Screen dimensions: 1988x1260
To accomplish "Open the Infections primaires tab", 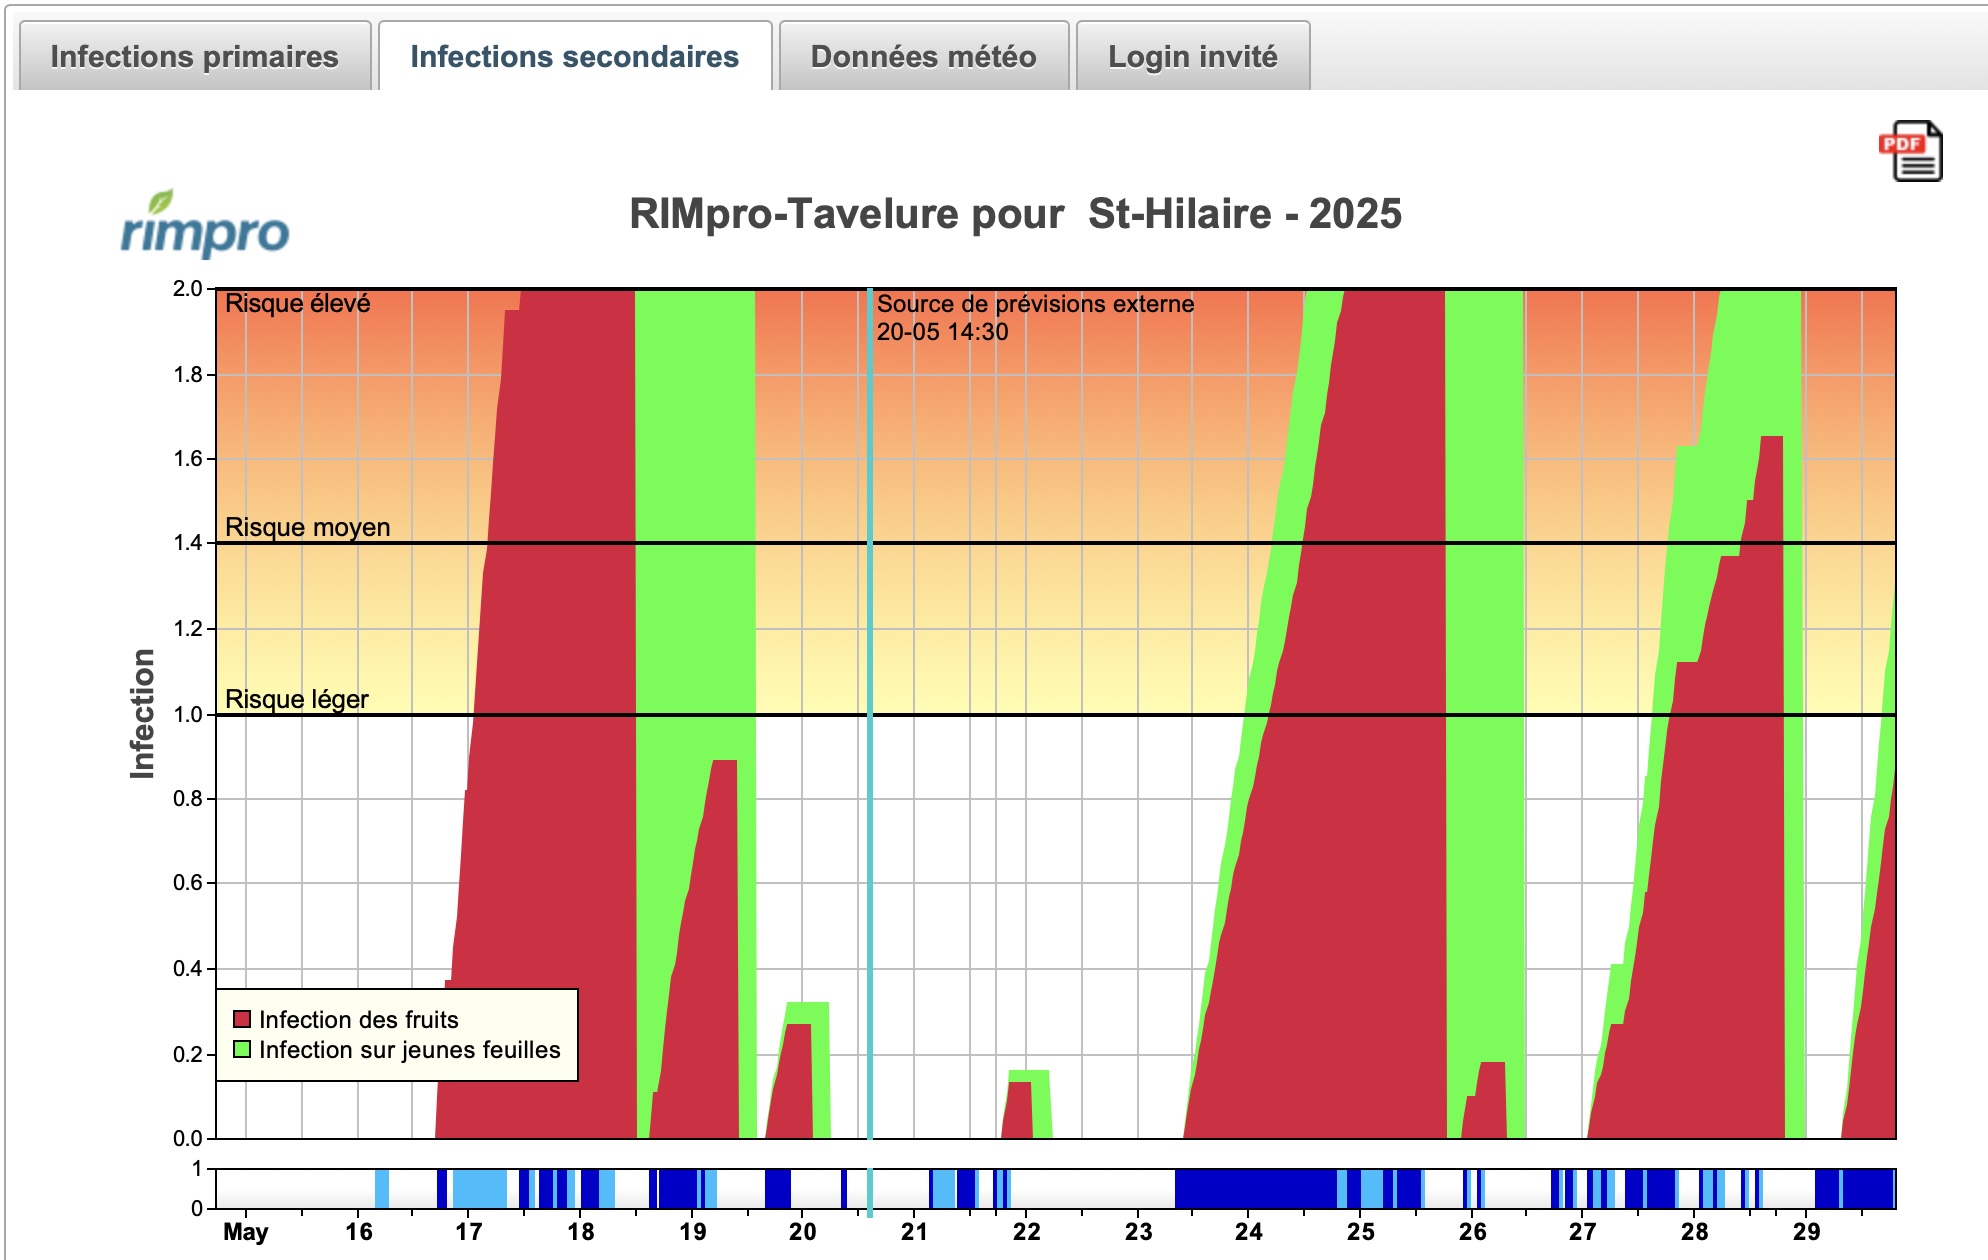I will point(195,57).
